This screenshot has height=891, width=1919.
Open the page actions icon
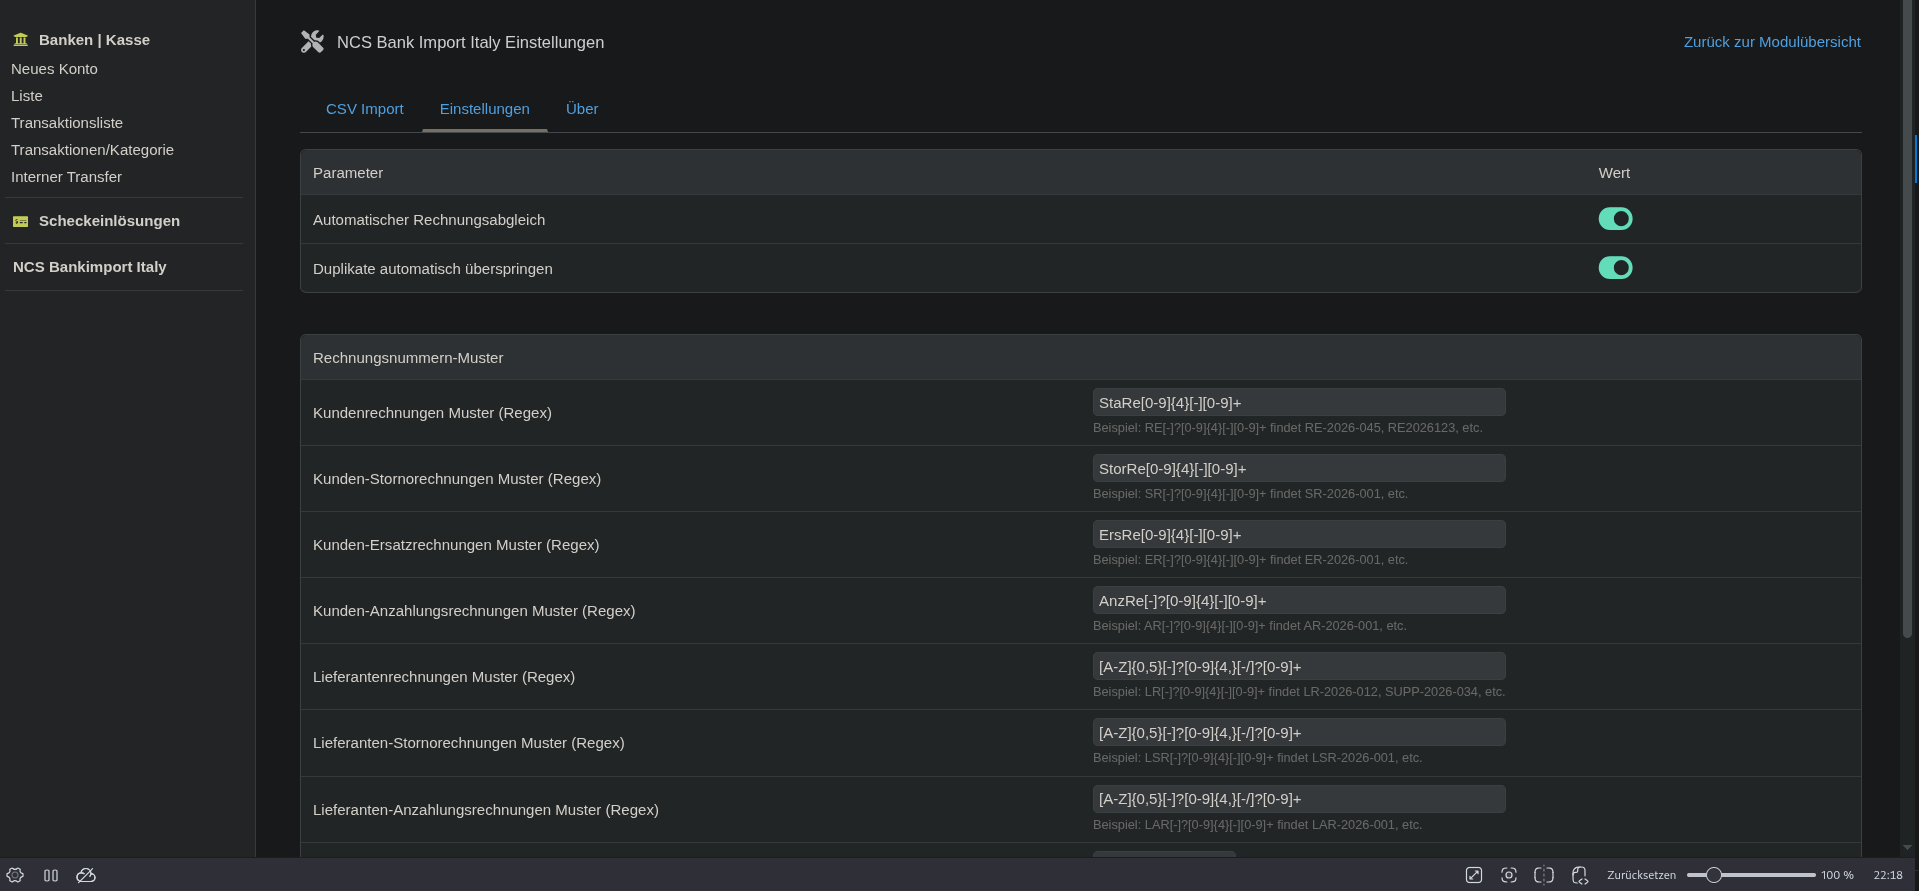tap(1580, 875)
